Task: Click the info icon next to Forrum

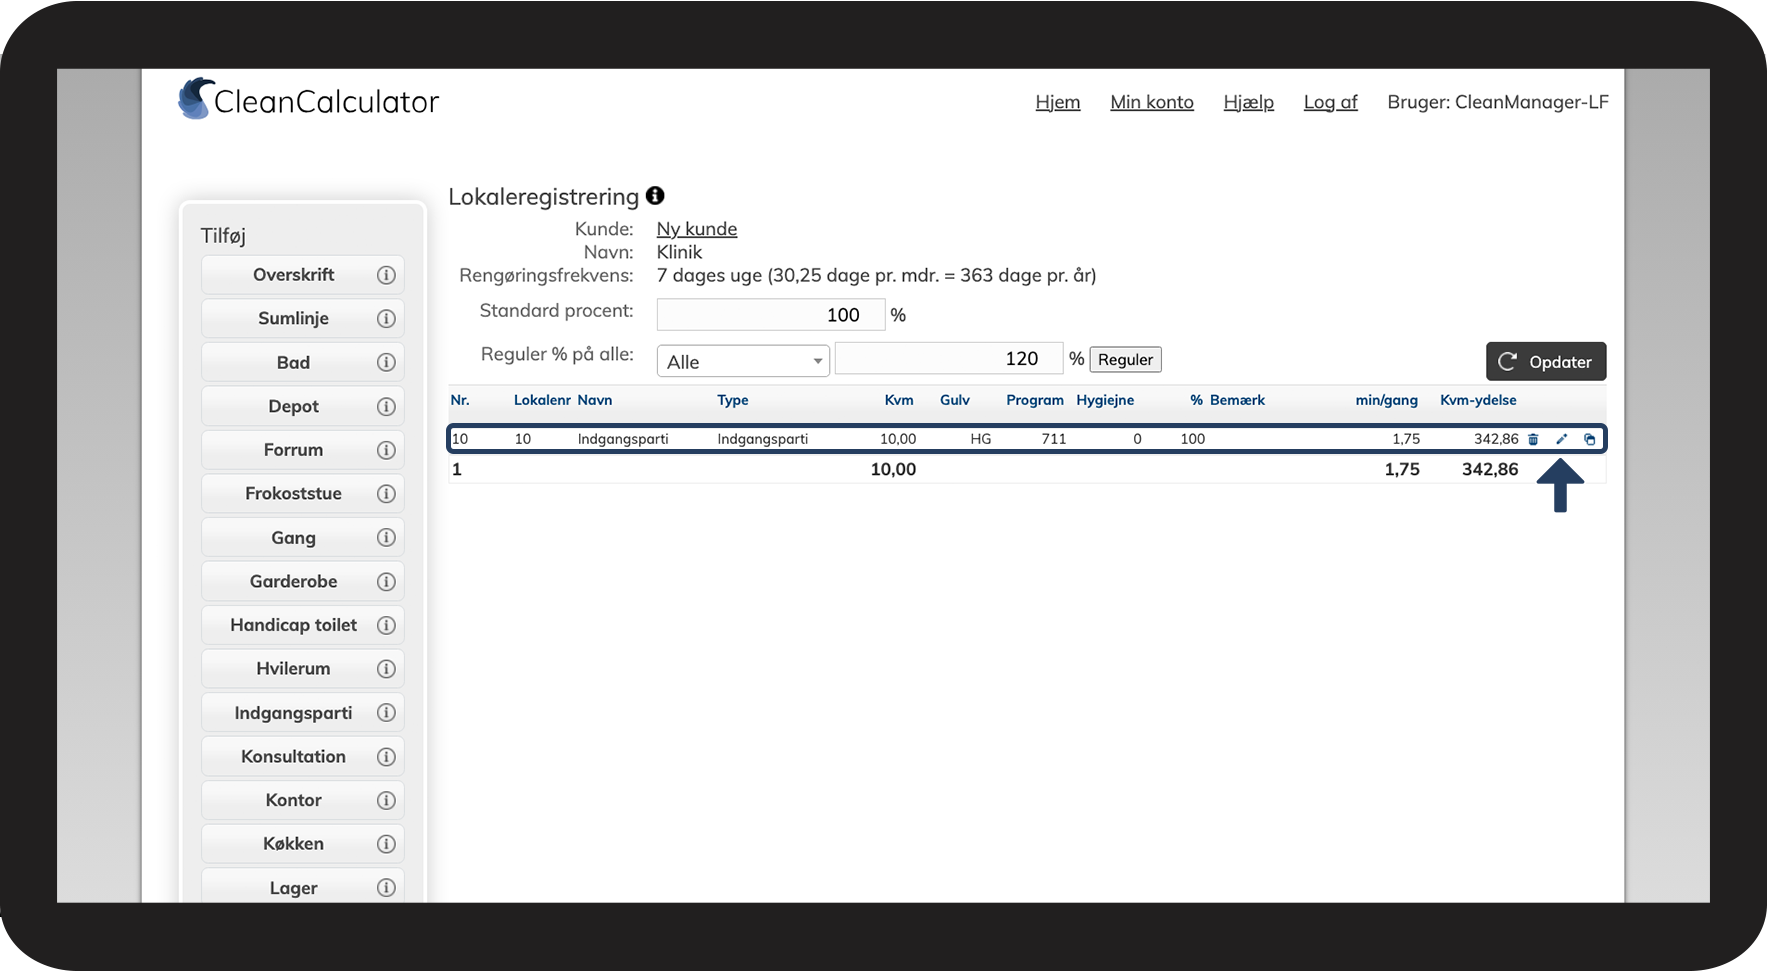Action: (386, 450)
